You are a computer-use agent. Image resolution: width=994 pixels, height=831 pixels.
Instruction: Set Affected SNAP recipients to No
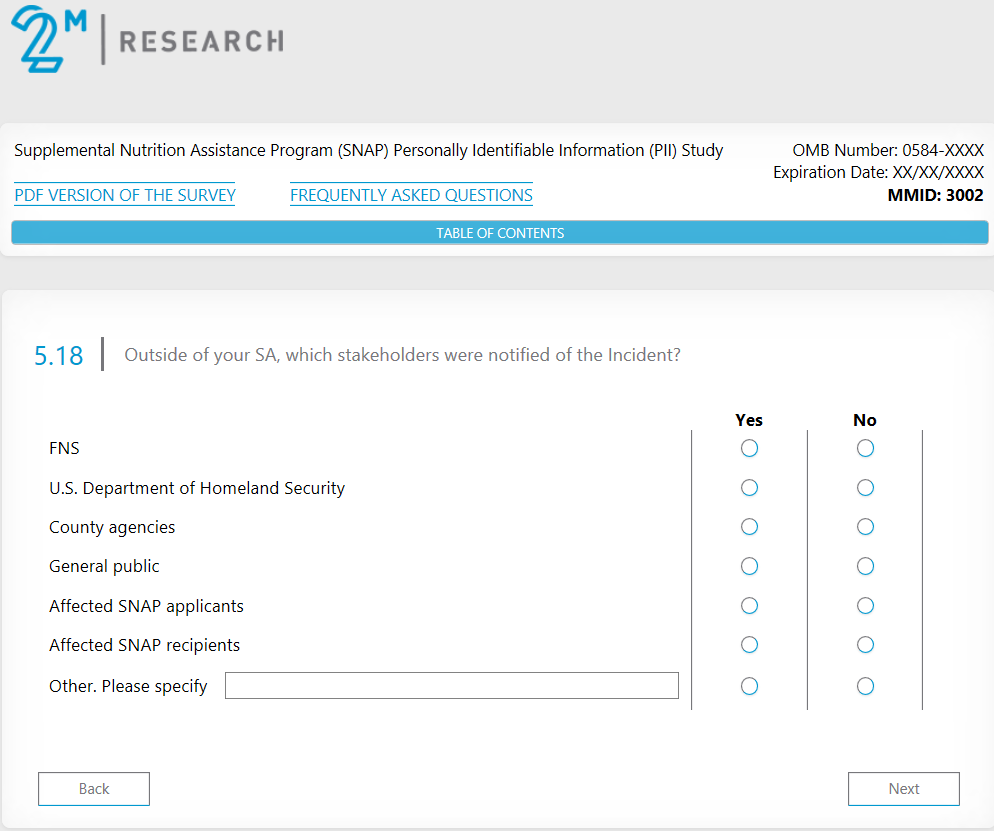coord(865,645)
